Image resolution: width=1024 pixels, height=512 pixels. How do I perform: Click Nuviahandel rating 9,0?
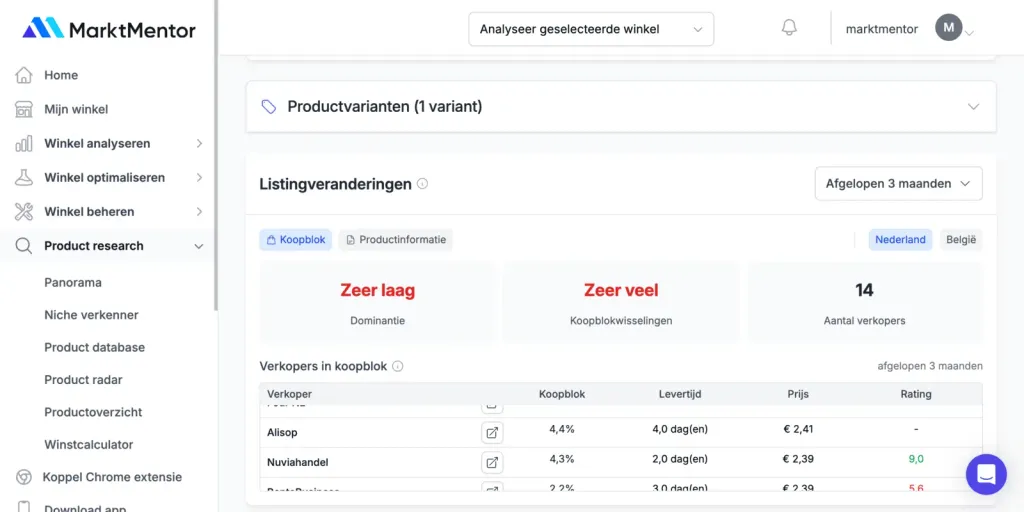pos(916,459)
